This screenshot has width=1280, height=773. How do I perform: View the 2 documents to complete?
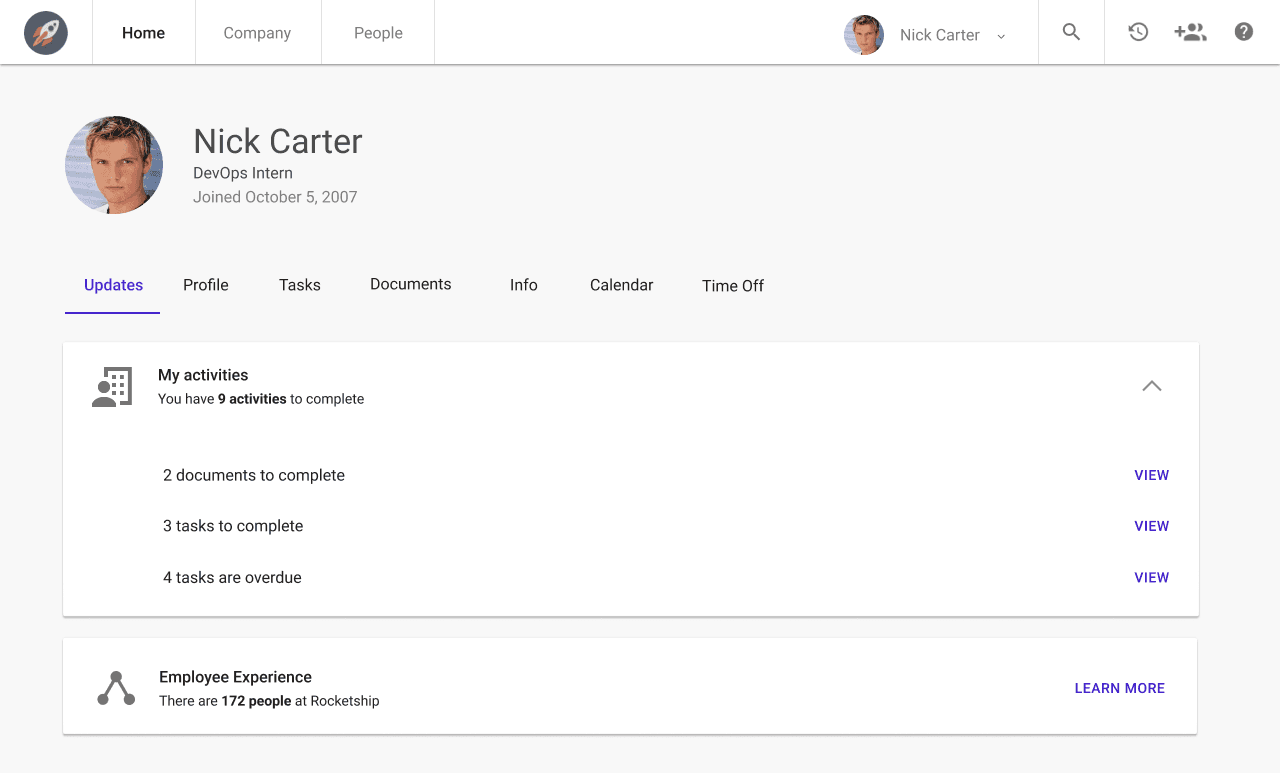[1152, 475]
